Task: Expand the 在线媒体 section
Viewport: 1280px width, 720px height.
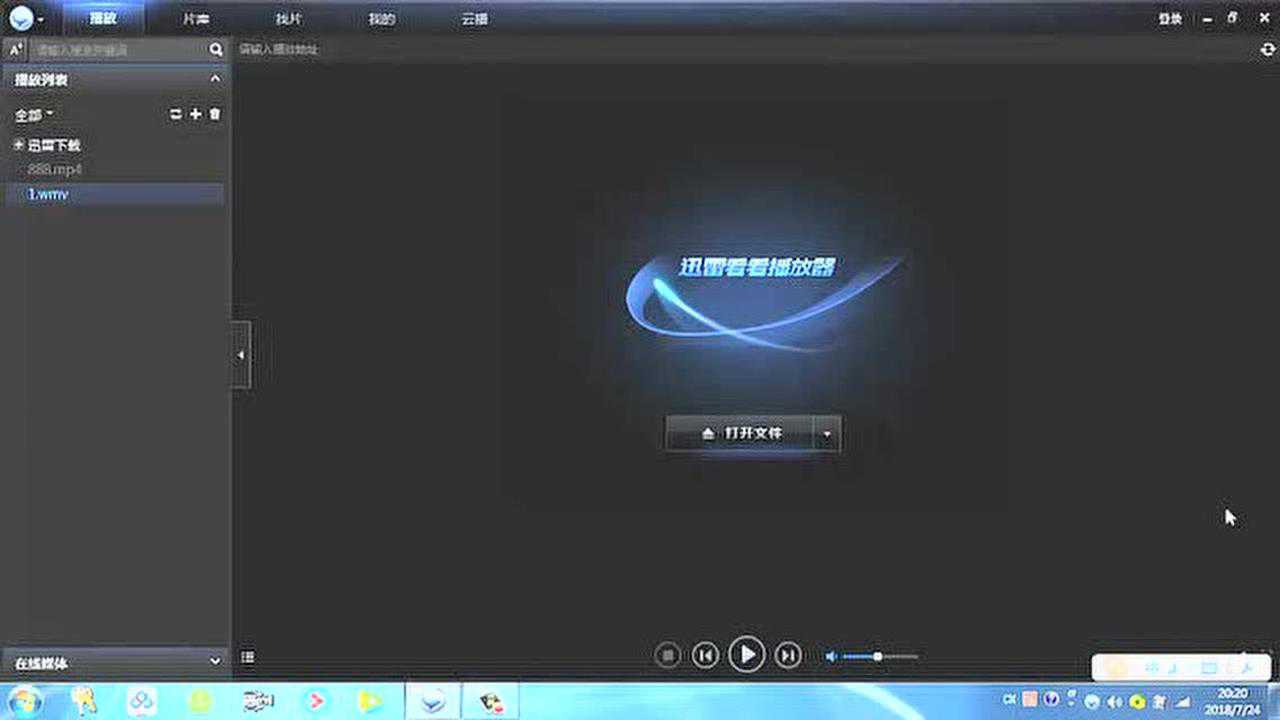Action: point(215,662)
